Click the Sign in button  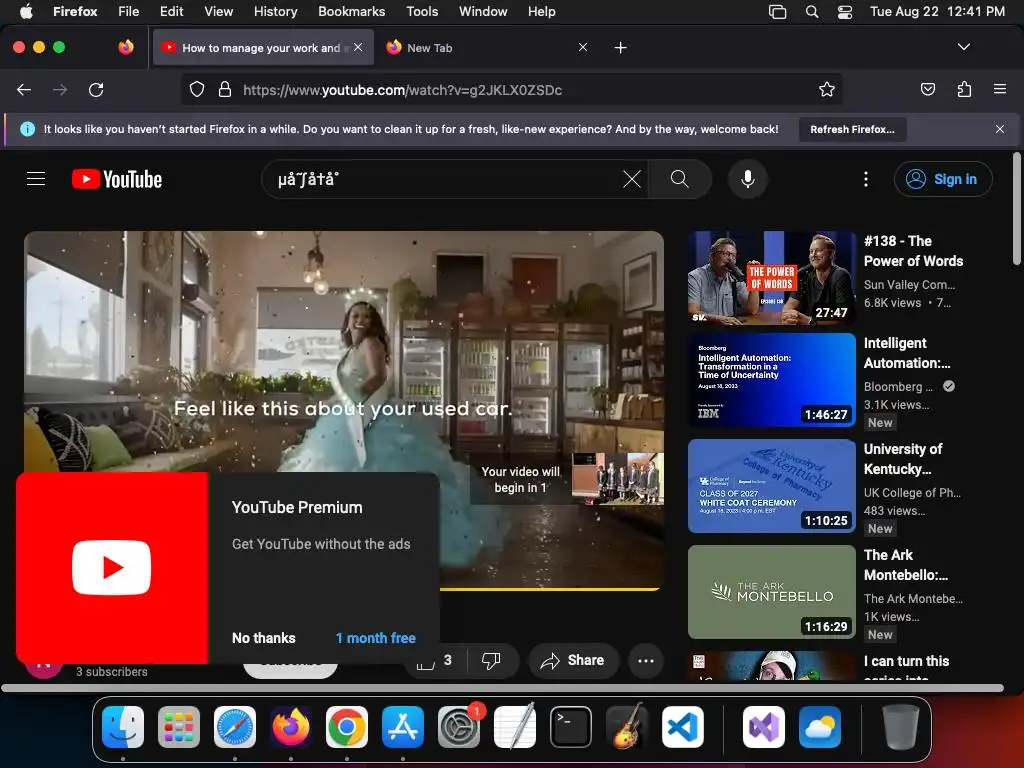point(943,179)
